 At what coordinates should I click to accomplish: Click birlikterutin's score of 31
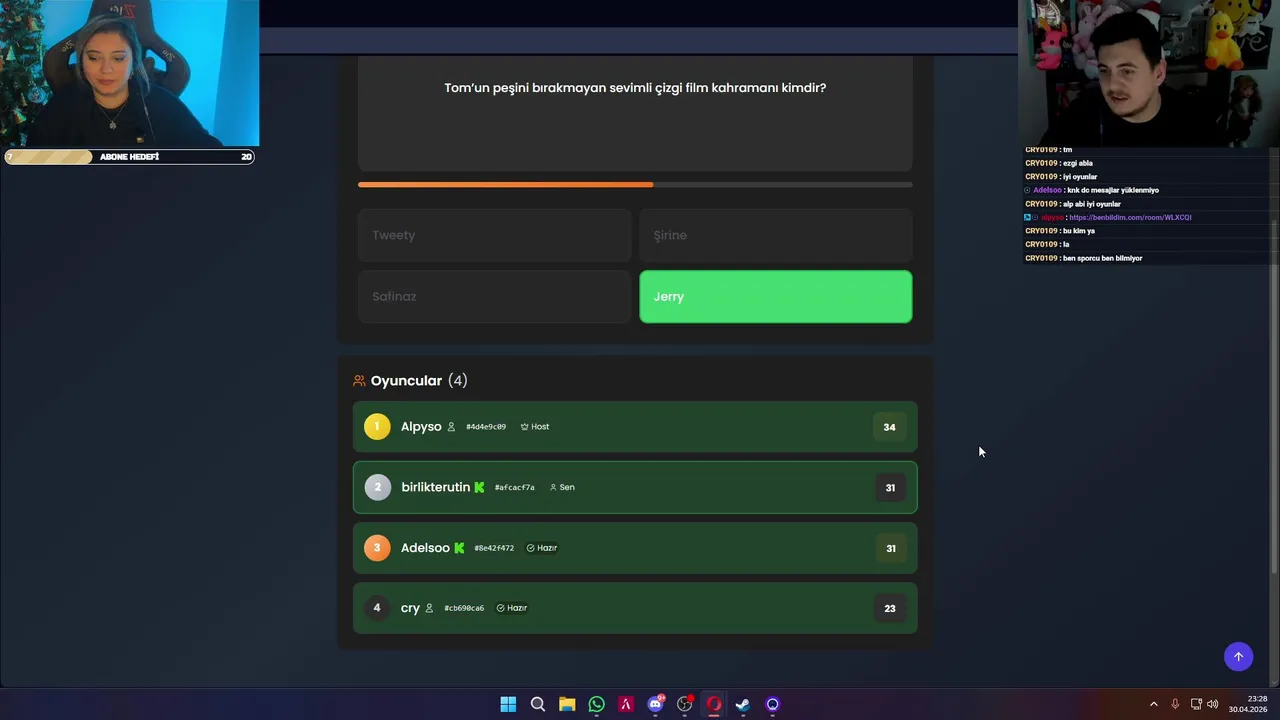(890, 488)
